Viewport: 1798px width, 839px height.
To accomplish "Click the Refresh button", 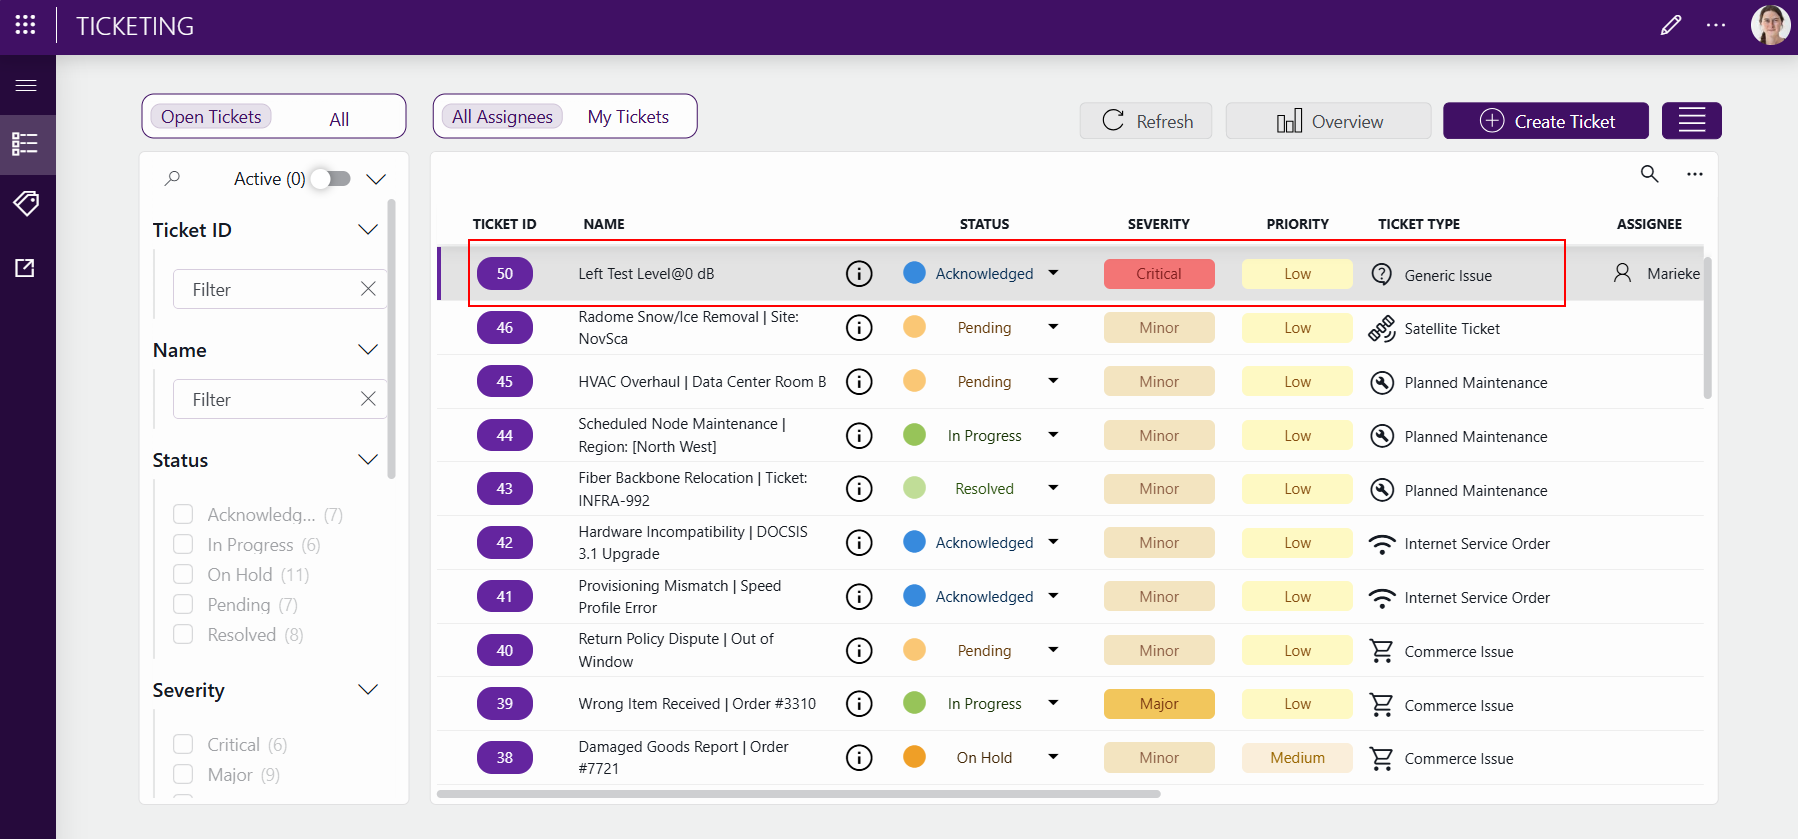I will tap(1146, 121).
